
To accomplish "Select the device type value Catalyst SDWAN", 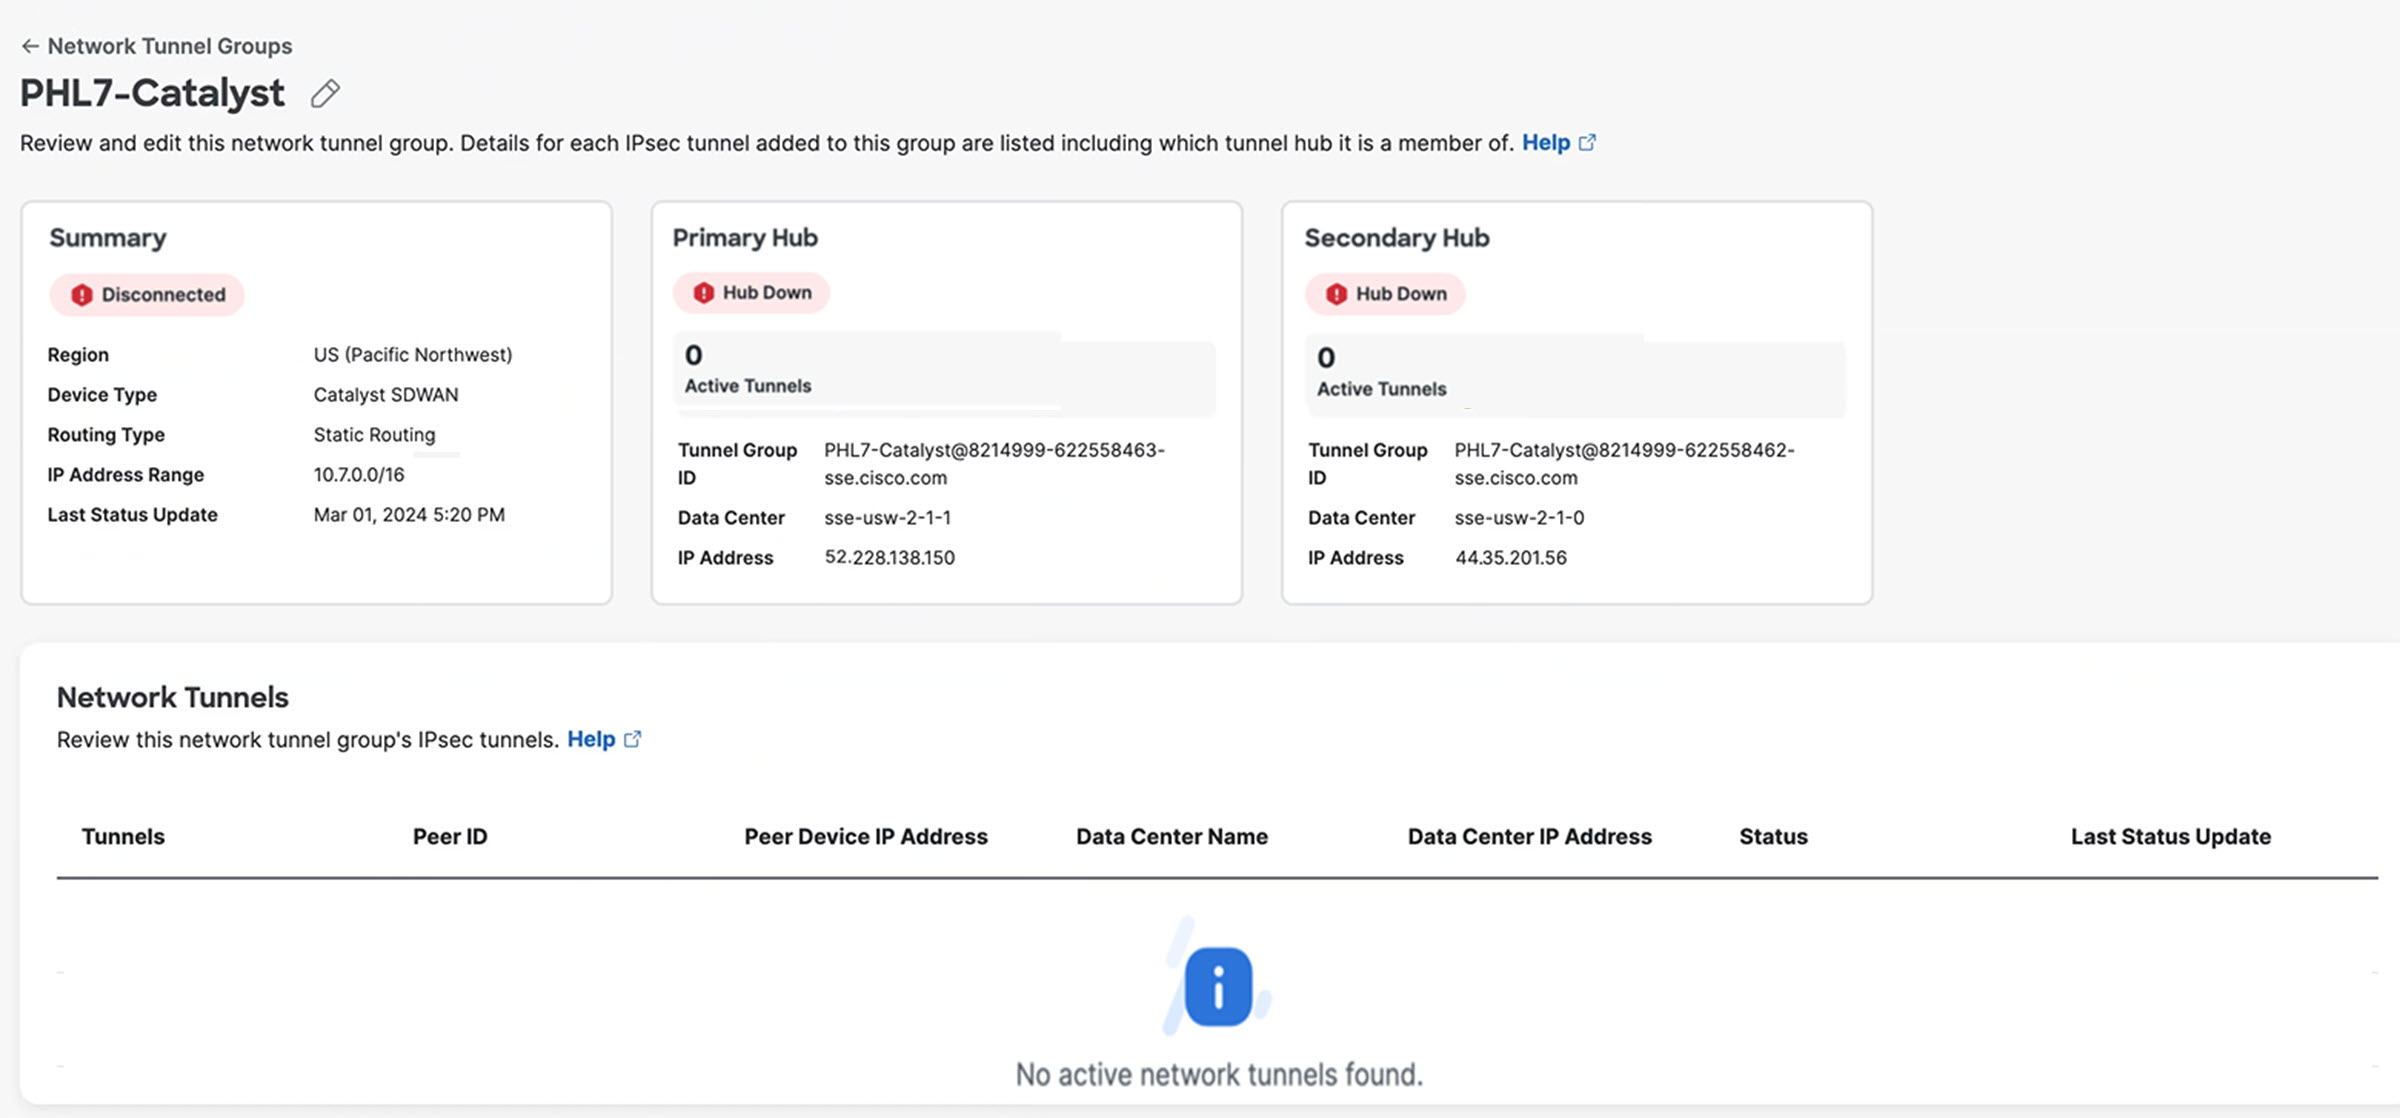I will point(386,394).
